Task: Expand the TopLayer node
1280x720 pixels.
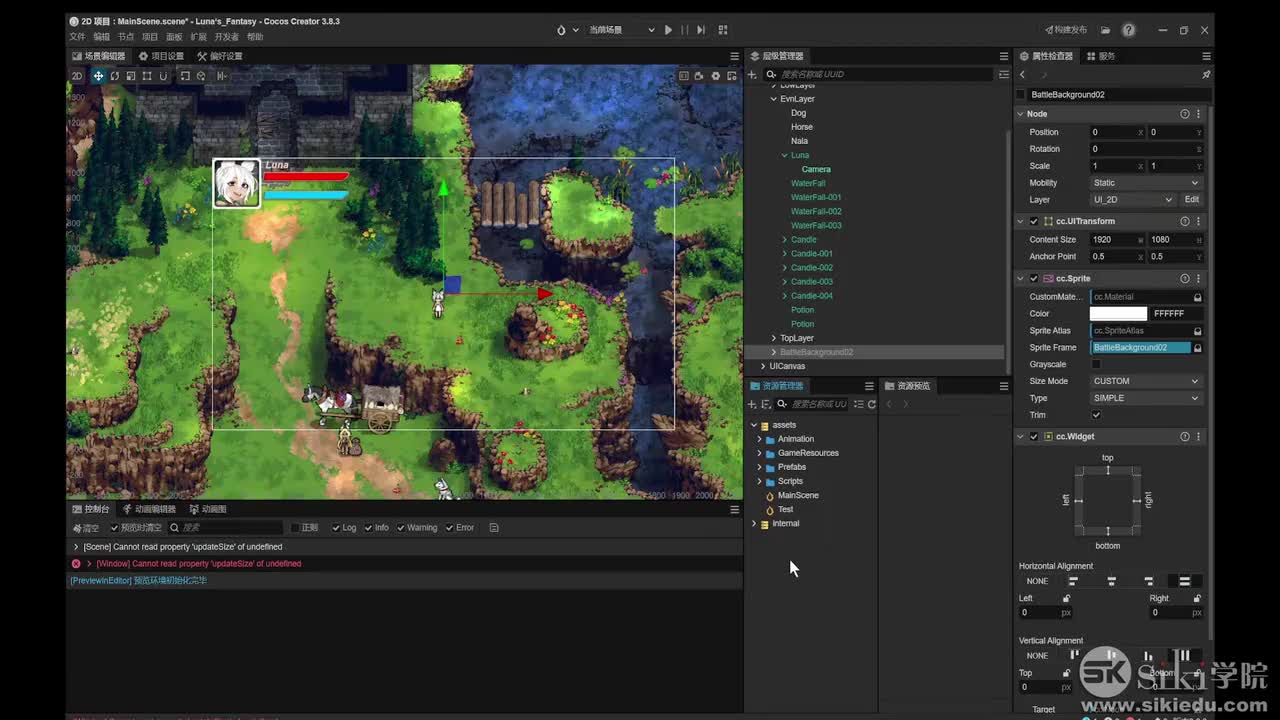Action: [774, 338]
